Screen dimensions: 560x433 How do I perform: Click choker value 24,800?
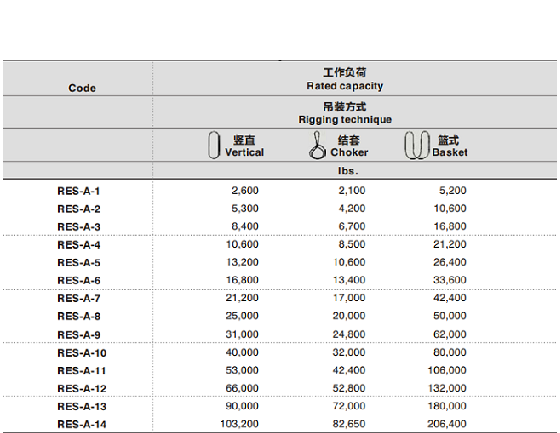pos(349,334)
